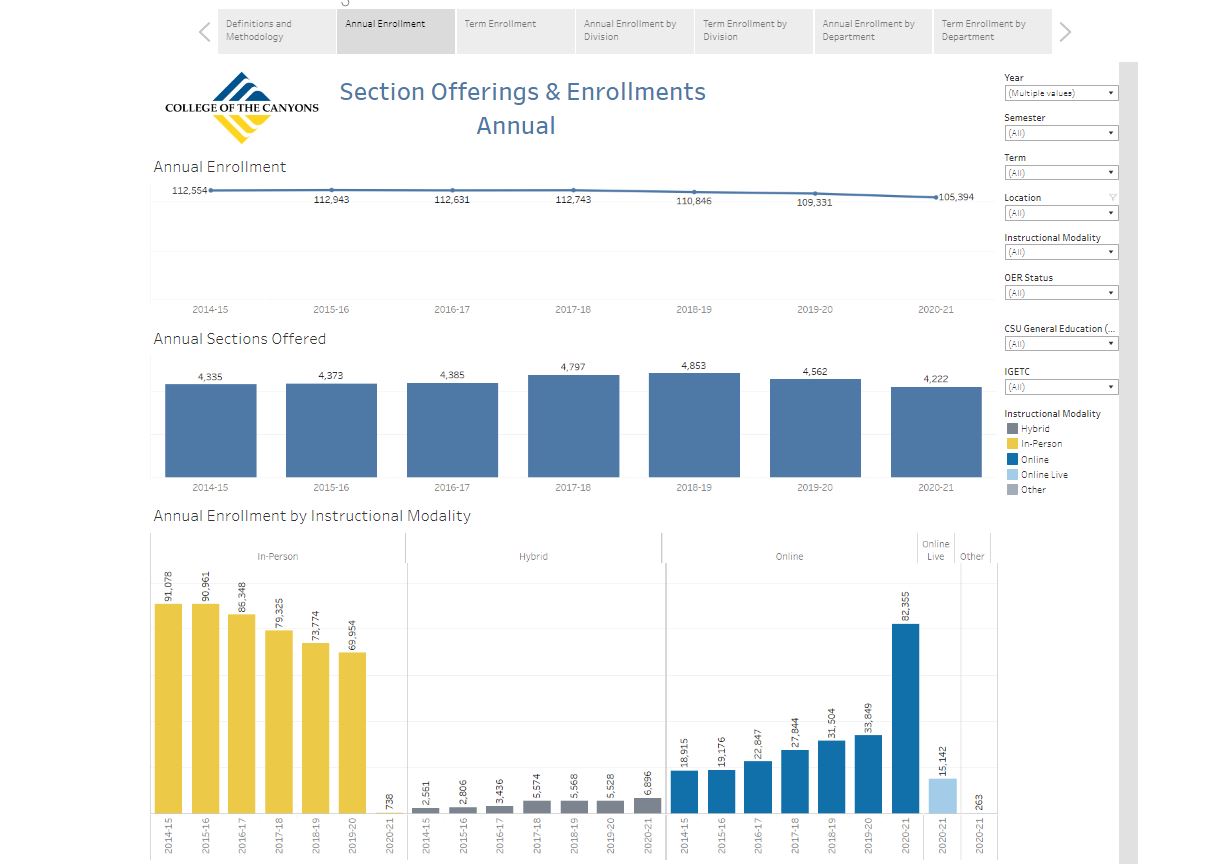Toggle the Other legend entry
This screenshot has width=1221, height=864.
(1012, 488)
